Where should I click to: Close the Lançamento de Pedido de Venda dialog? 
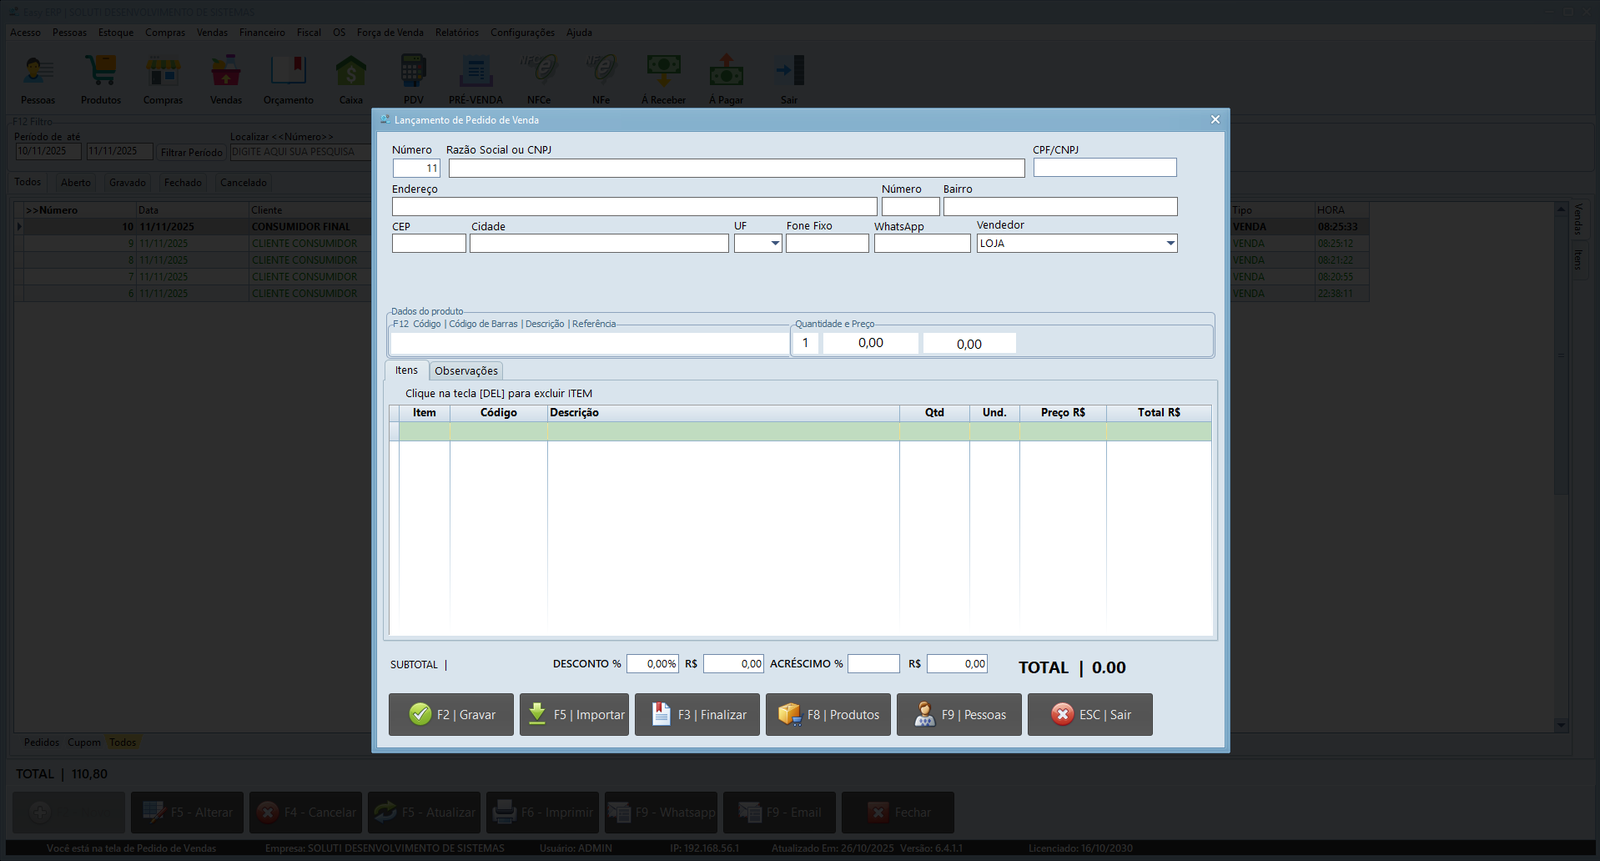click(x=1215, y=120)
